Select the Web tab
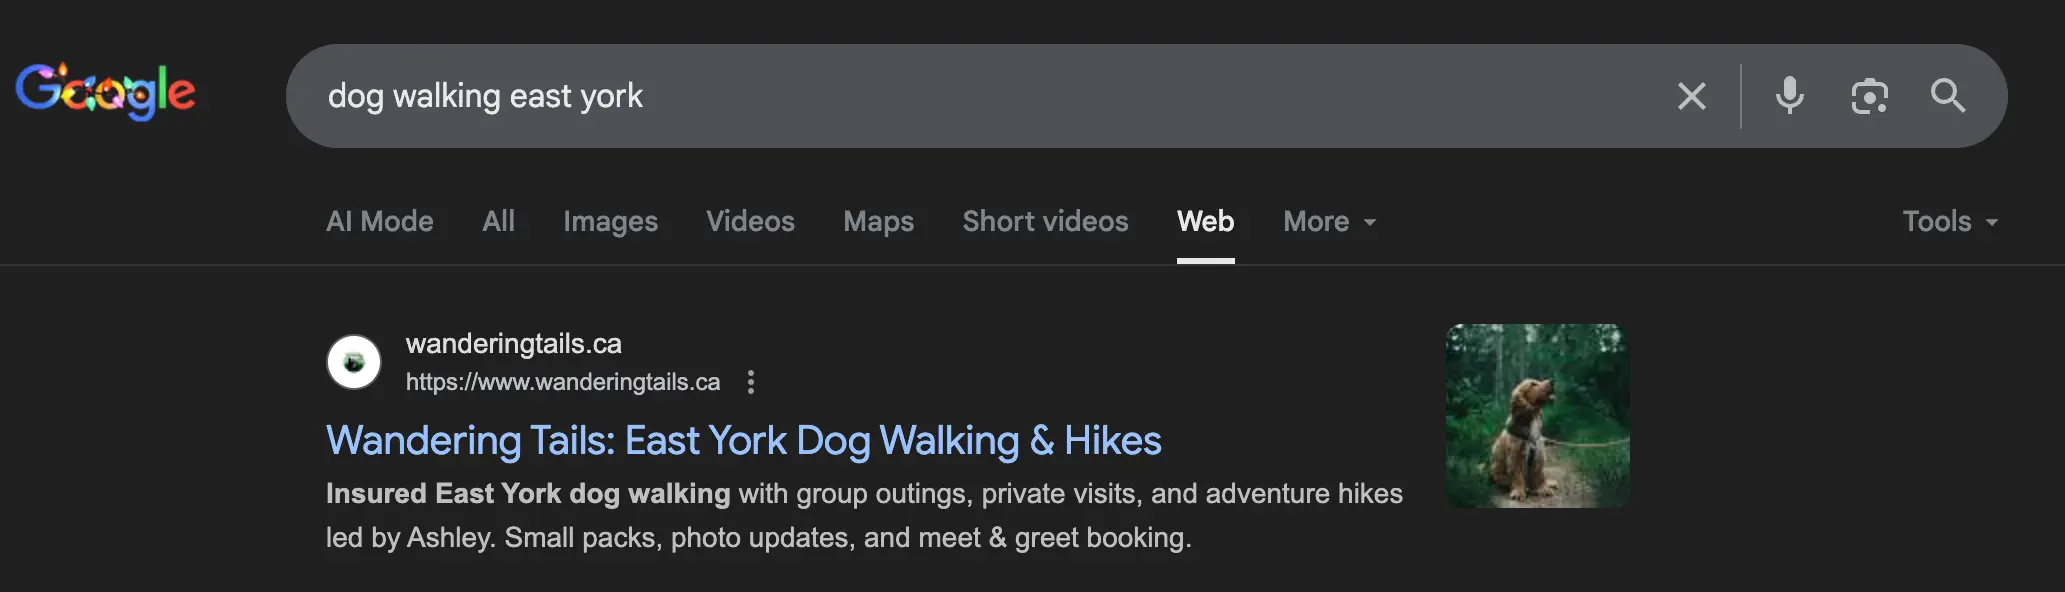Screen dimensions: 2065x592 [1205, 221]
